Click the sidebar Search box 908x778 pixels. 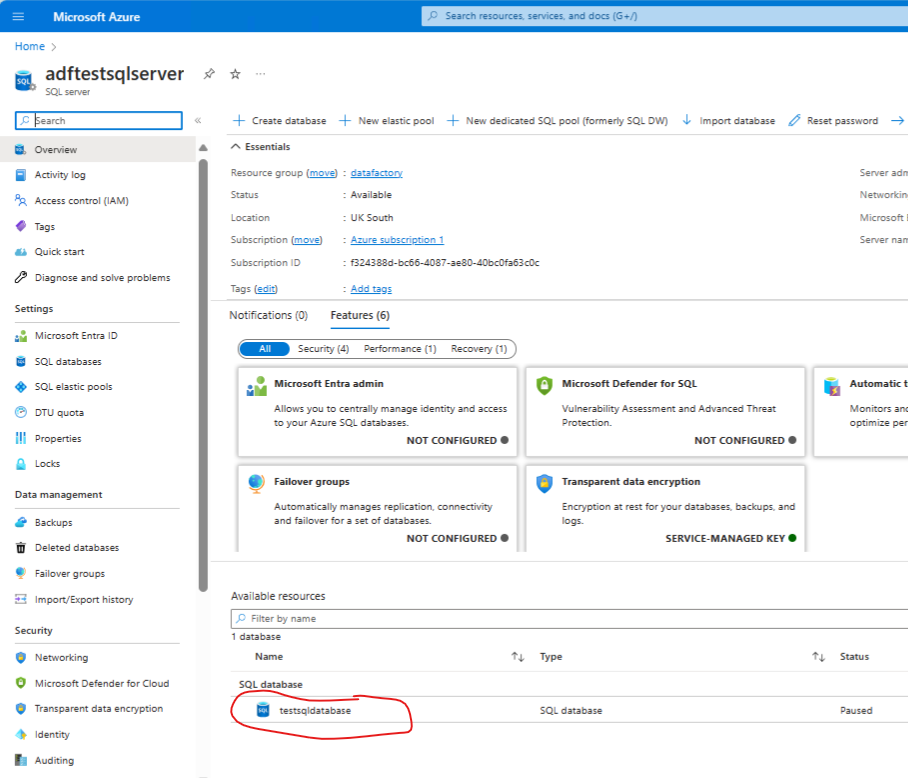98,120
